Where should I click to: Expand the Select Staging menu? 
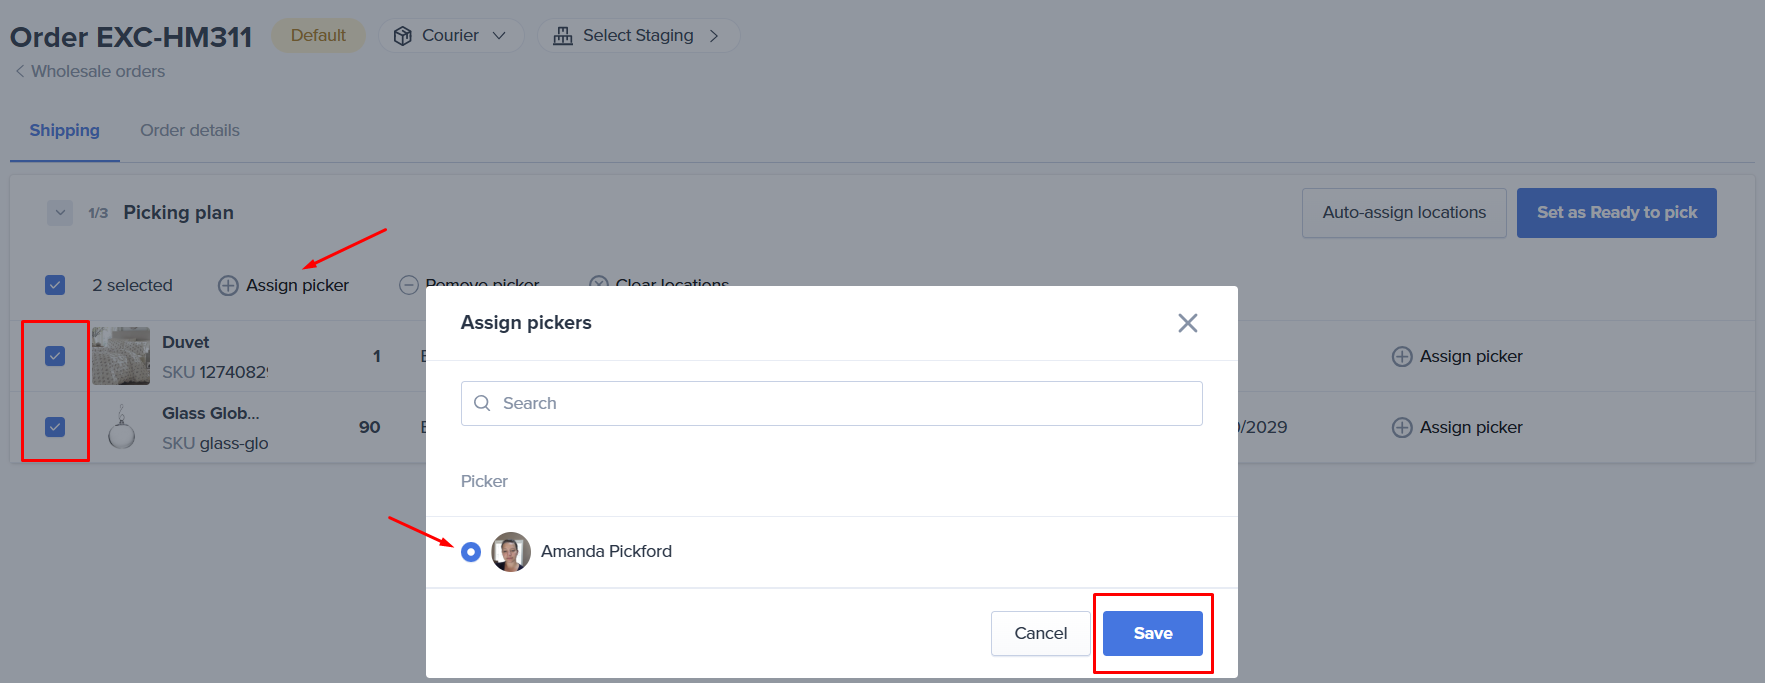[638, 36]
